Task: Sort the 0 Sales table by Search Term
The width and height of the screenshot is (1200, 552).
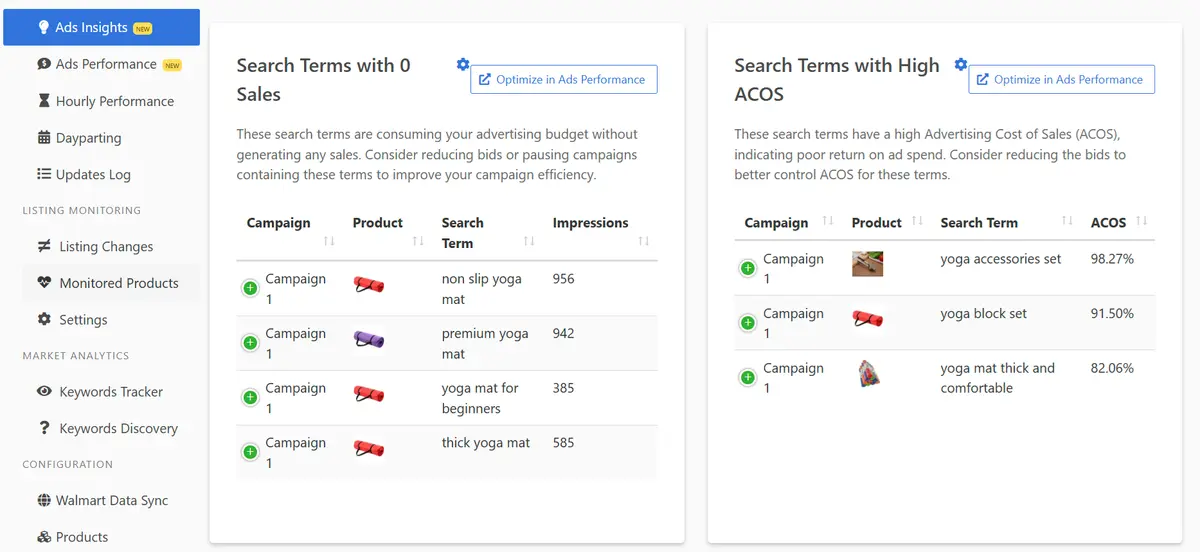Action: point(529,242)
